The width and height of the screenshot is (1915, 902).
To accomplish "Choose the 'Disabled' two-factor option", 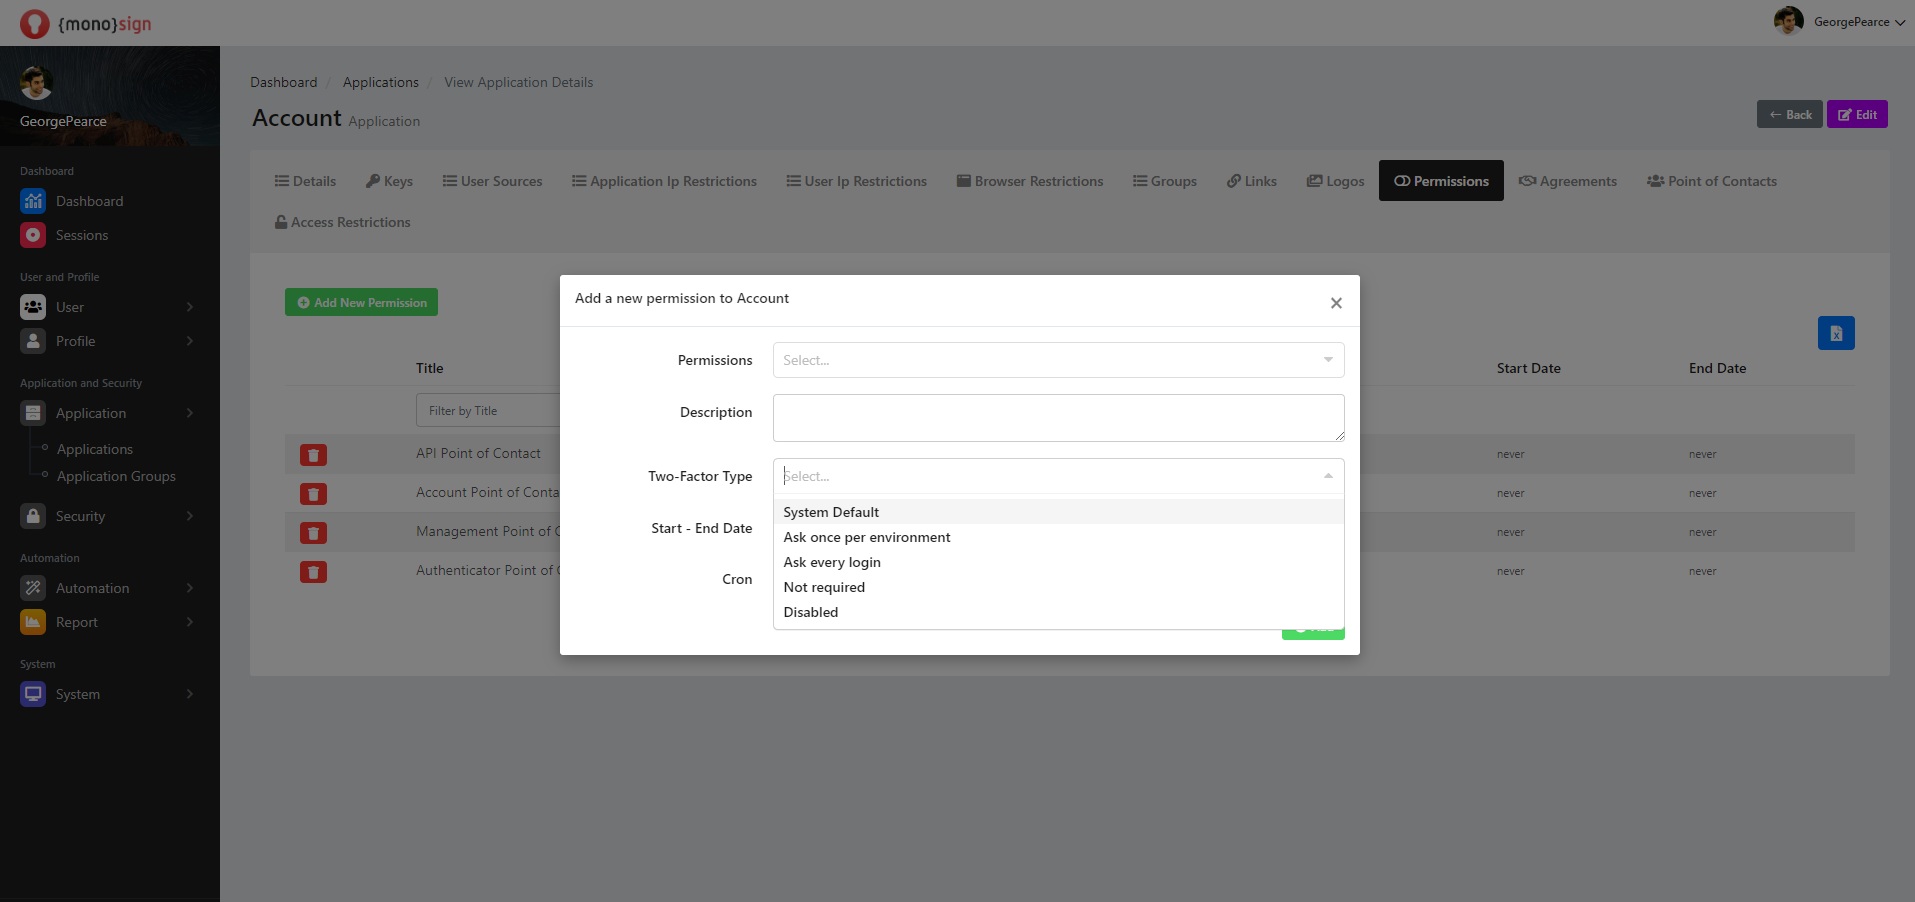I will point(811,612).
